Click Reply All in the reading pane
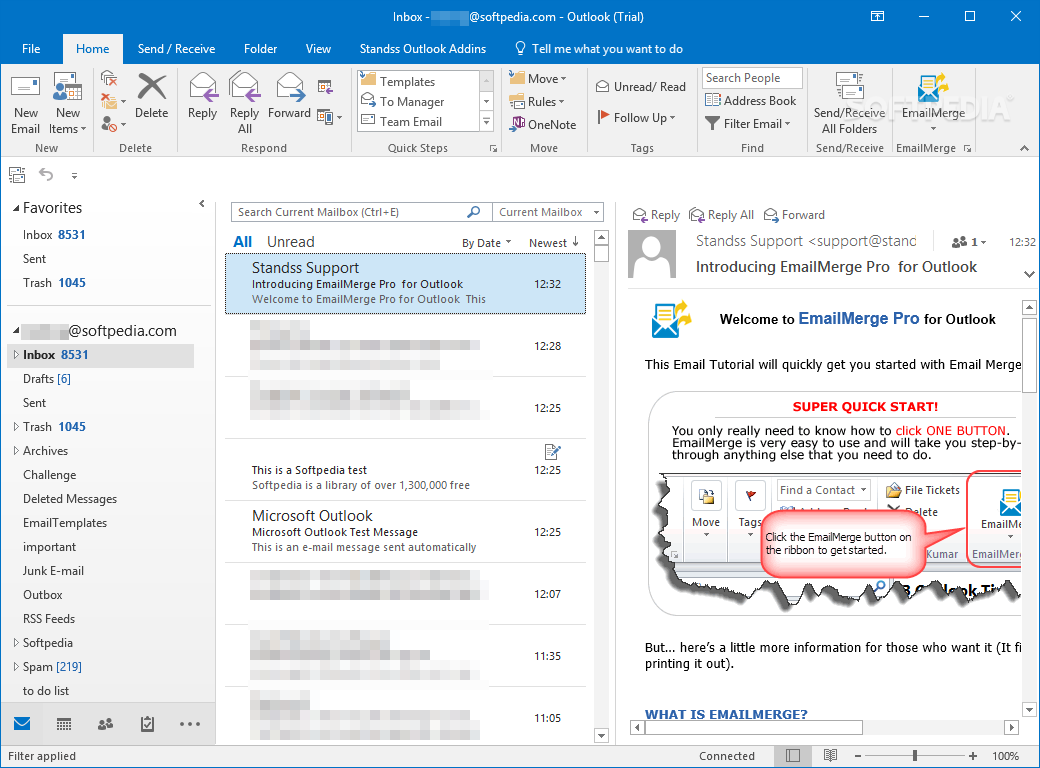This screenshot has width=1040, height=768. click(x=722, y=214)
